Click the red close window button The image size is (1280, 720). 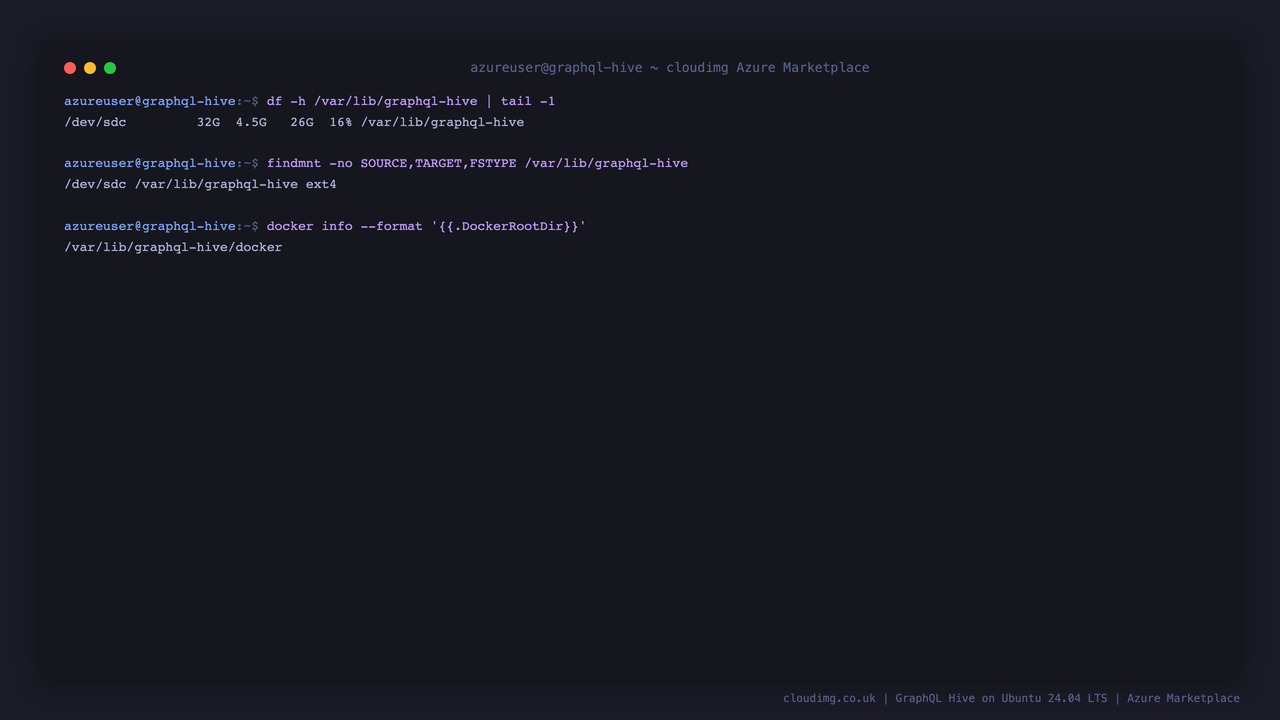point(70,68)
